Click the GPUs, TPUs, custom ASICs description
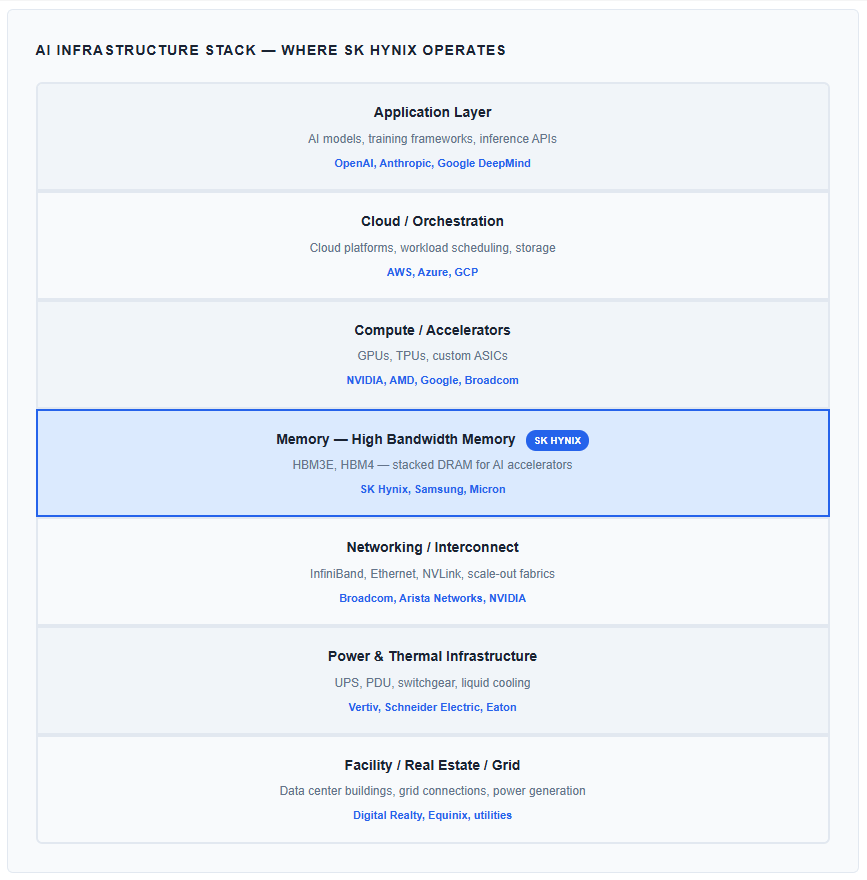Image resolution: width=867 pixels, height=880 pixels. pos(432,356)
